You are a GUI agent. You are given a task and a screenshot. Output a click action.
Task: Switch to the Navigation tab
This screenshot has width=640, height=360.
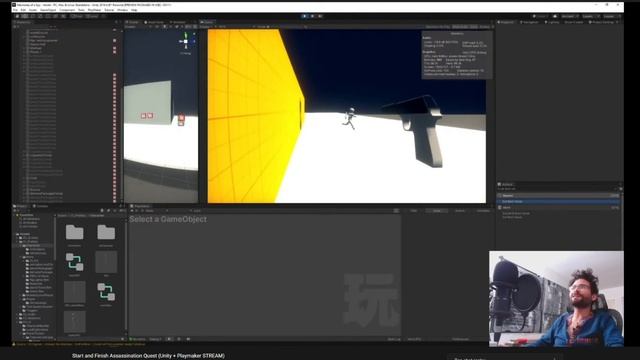[x=529, y=22]
